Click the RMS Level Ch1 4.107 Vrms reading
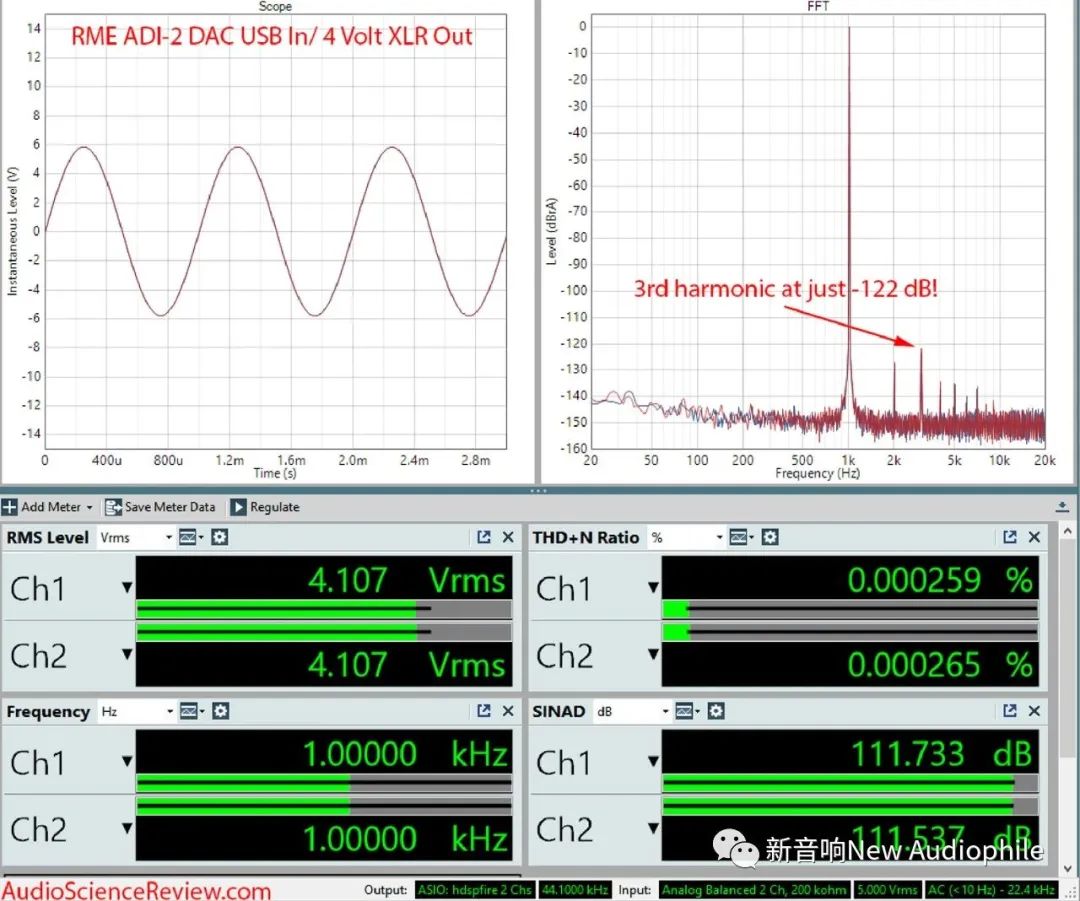The height and width of the screenshot is (901, 1080). [406, 580]
